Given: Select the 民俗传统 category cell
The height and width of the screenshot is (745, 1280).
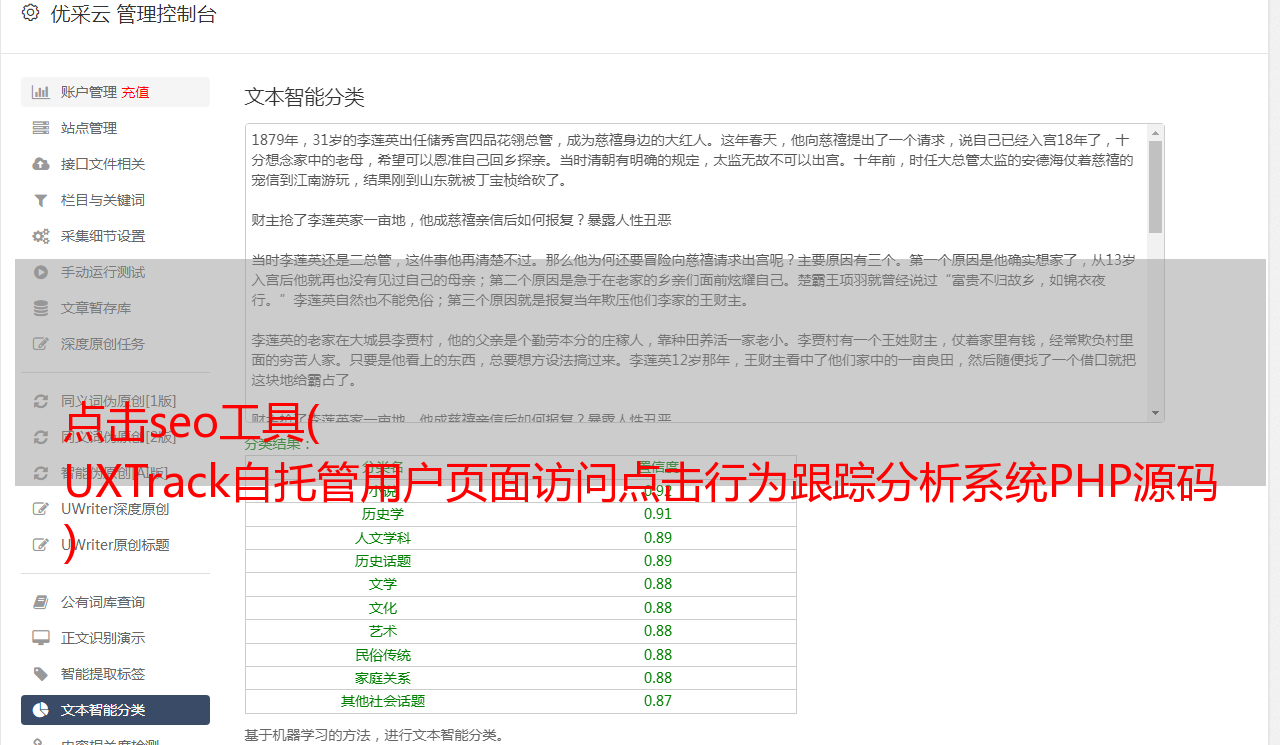Looking at the screenshot, I should pos(383,655).
